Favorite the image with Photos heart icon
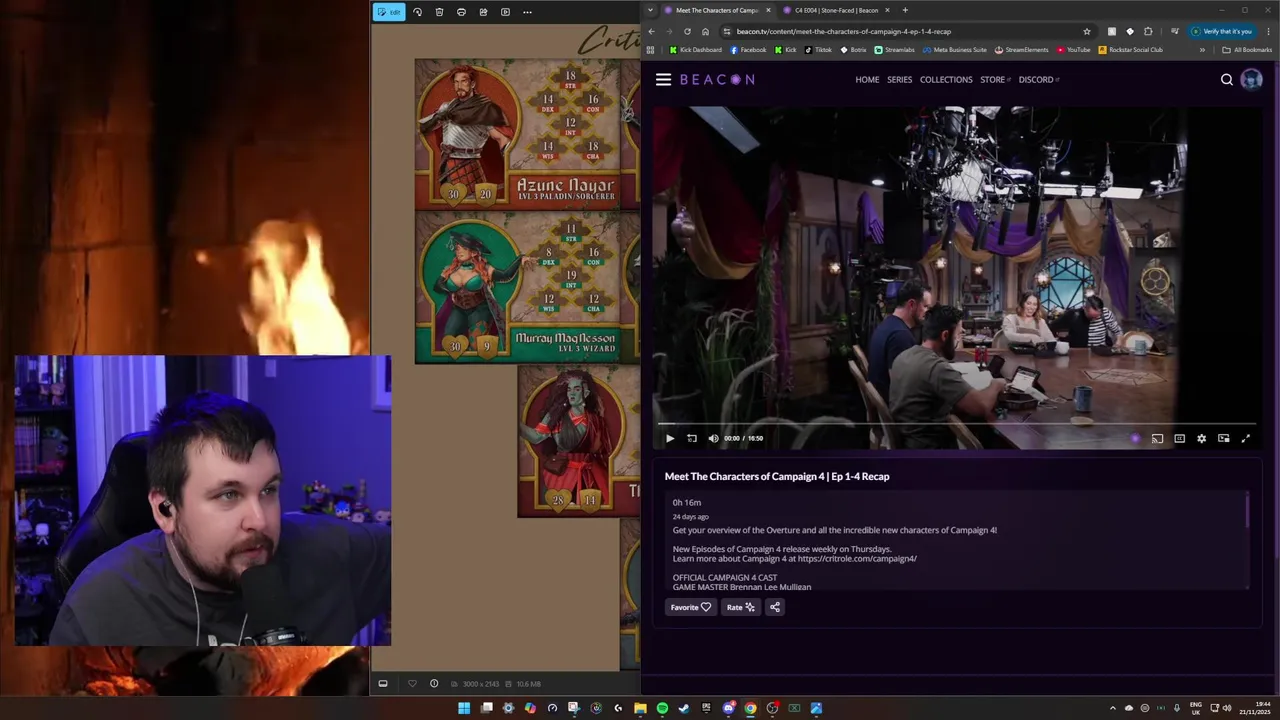This screenshot has width=1280, height=720. 412,684
